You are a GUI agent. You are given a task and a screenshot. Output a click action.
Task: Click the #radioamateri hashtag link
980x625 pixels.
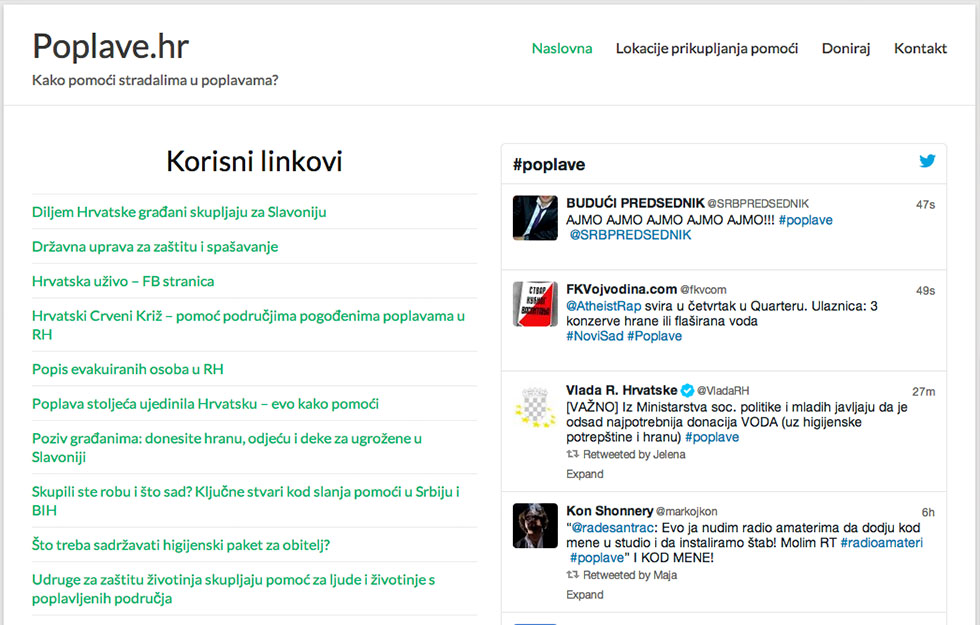[881, 542]
